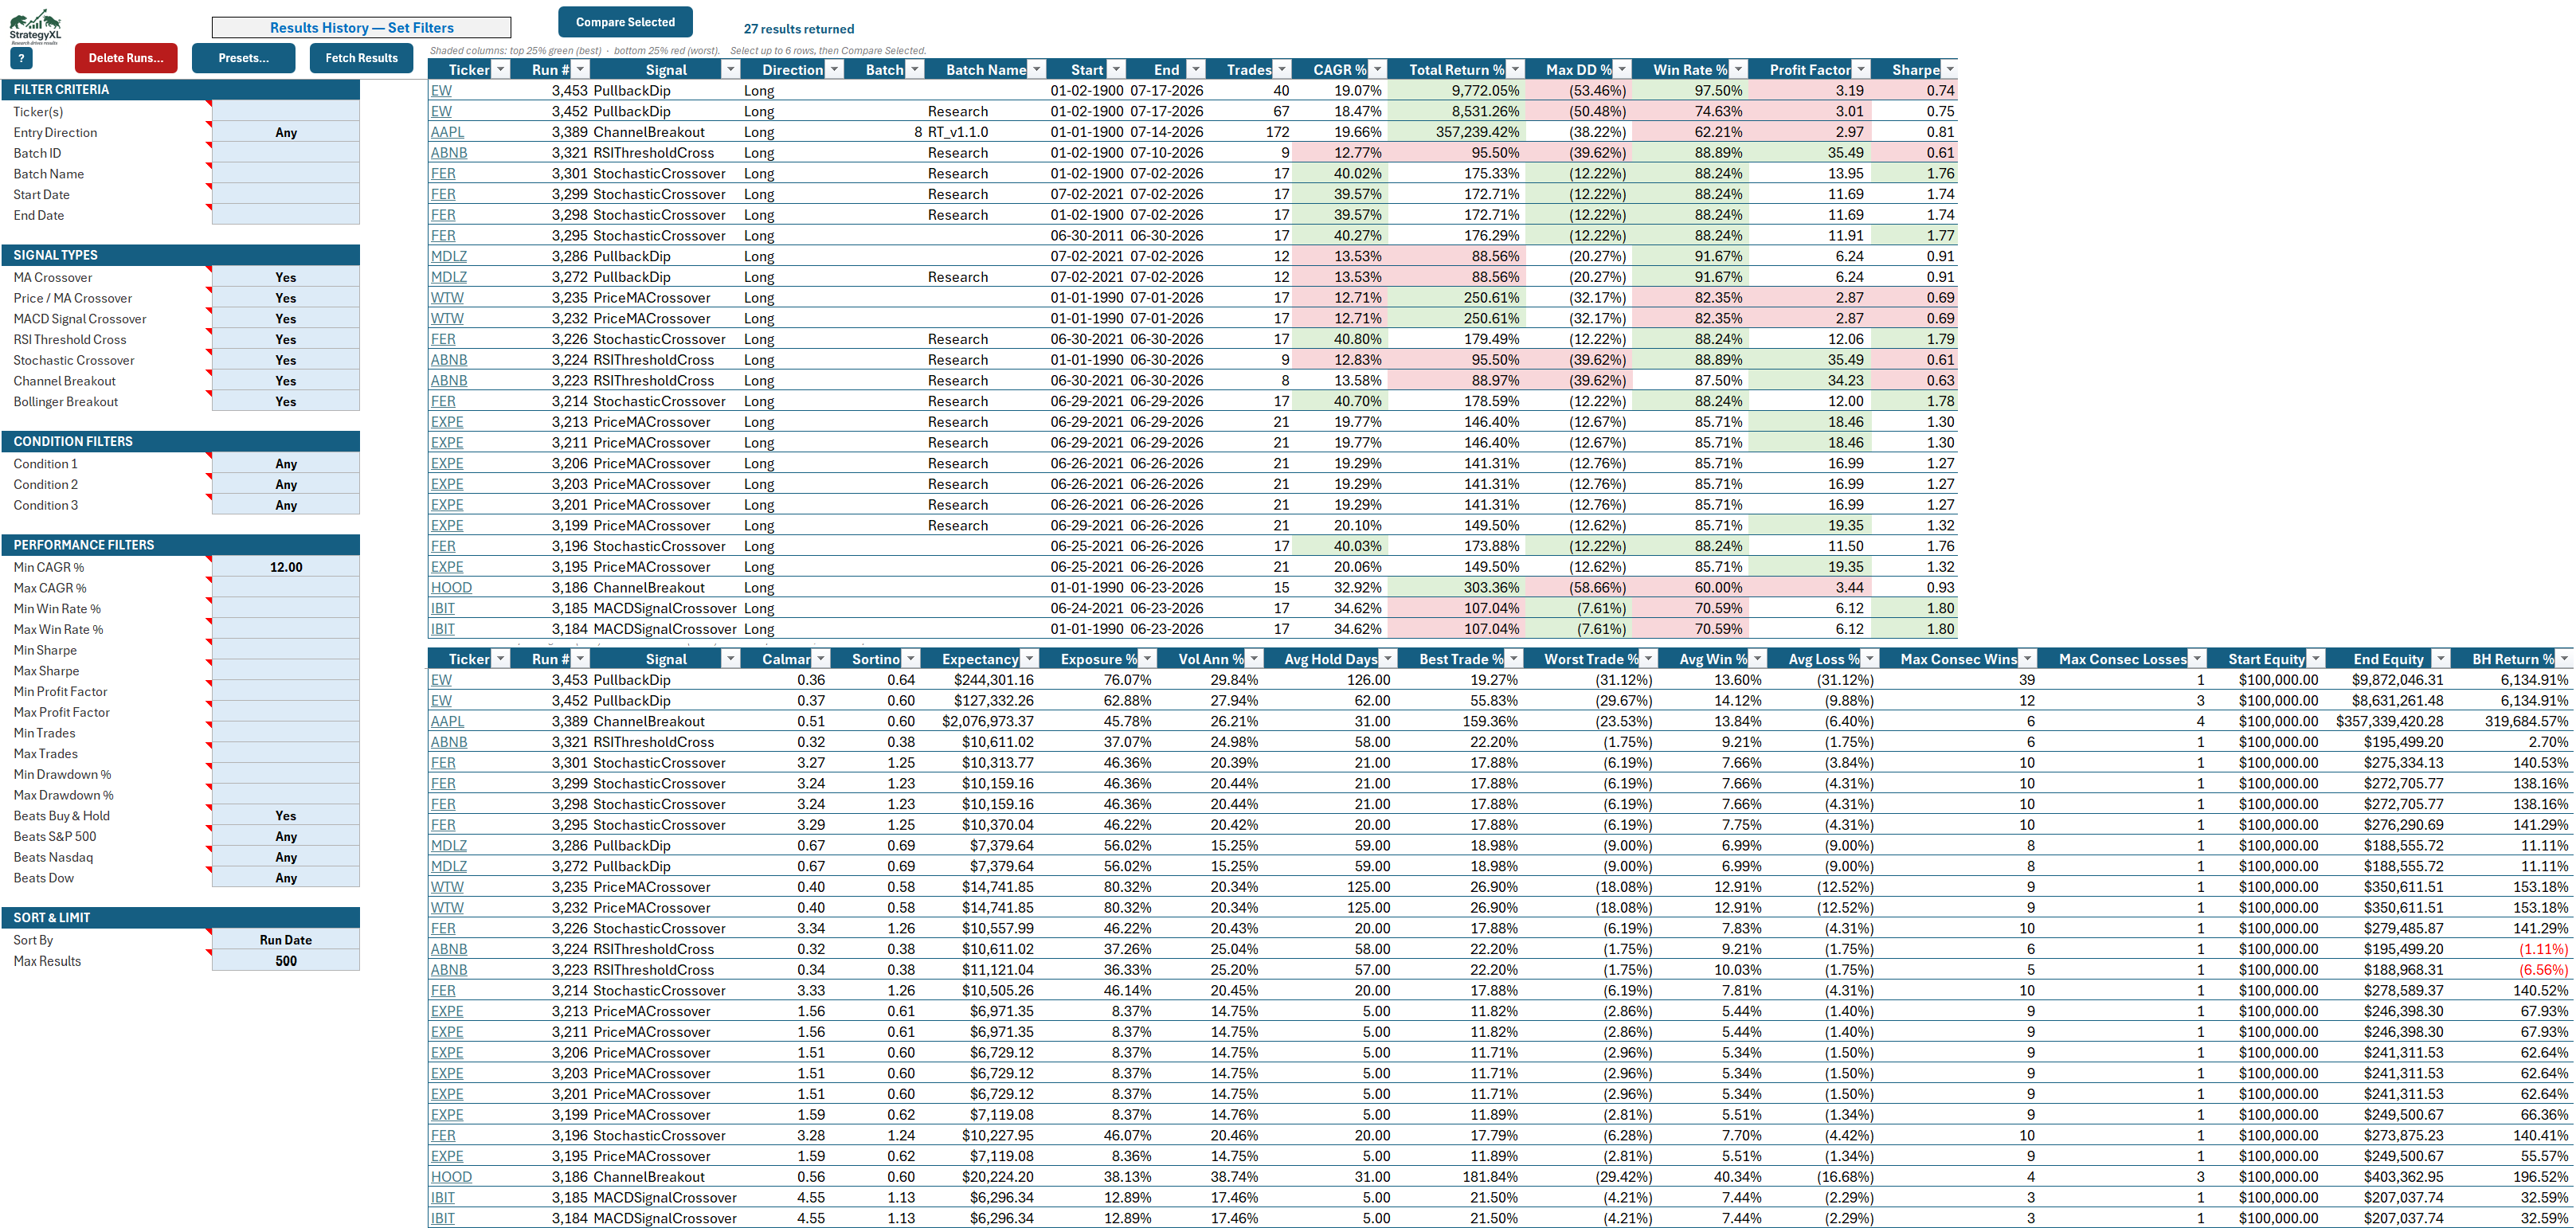Open the Start column filter arrow
Viewport: 2576px width, 1228px height.
tap(1117, 69)
